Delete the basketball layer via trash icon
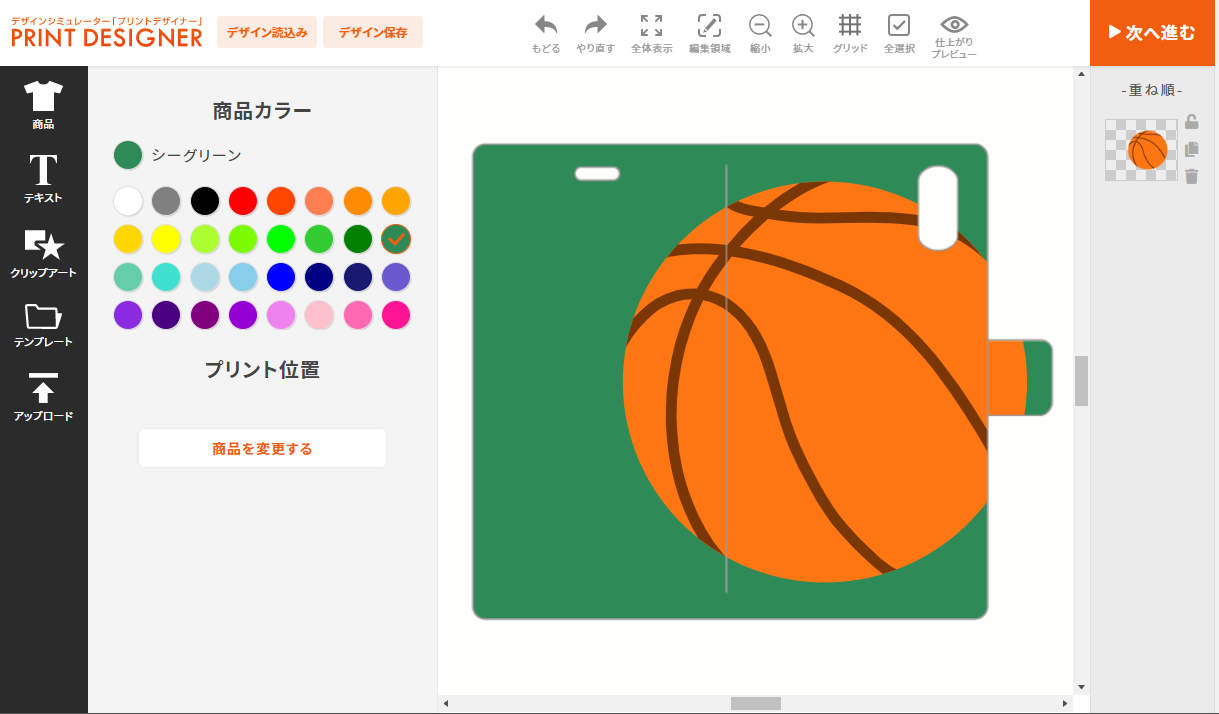1219x714 pixels. click(x=1191, y=176)
